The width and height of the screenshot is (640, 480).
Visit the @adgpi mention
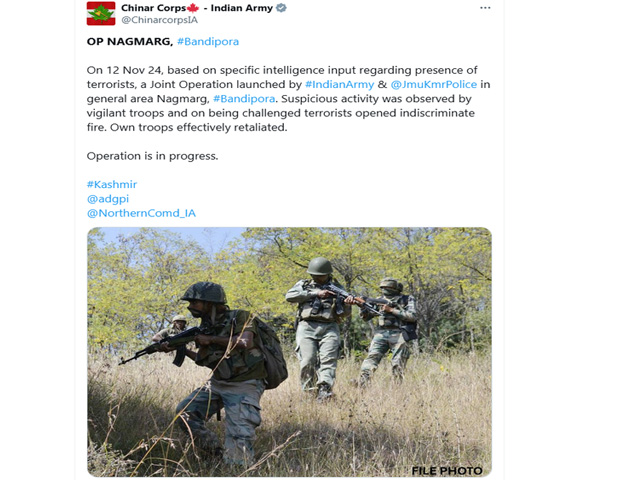[108, 199]
